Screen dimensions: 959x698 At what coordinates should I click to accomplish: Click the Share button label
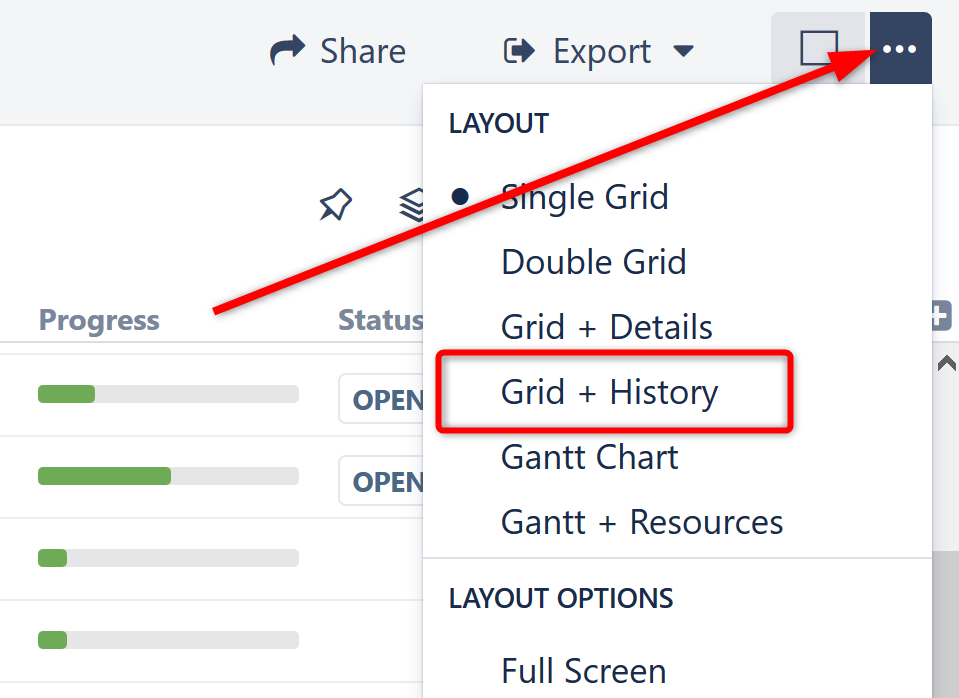coord(363,51)
